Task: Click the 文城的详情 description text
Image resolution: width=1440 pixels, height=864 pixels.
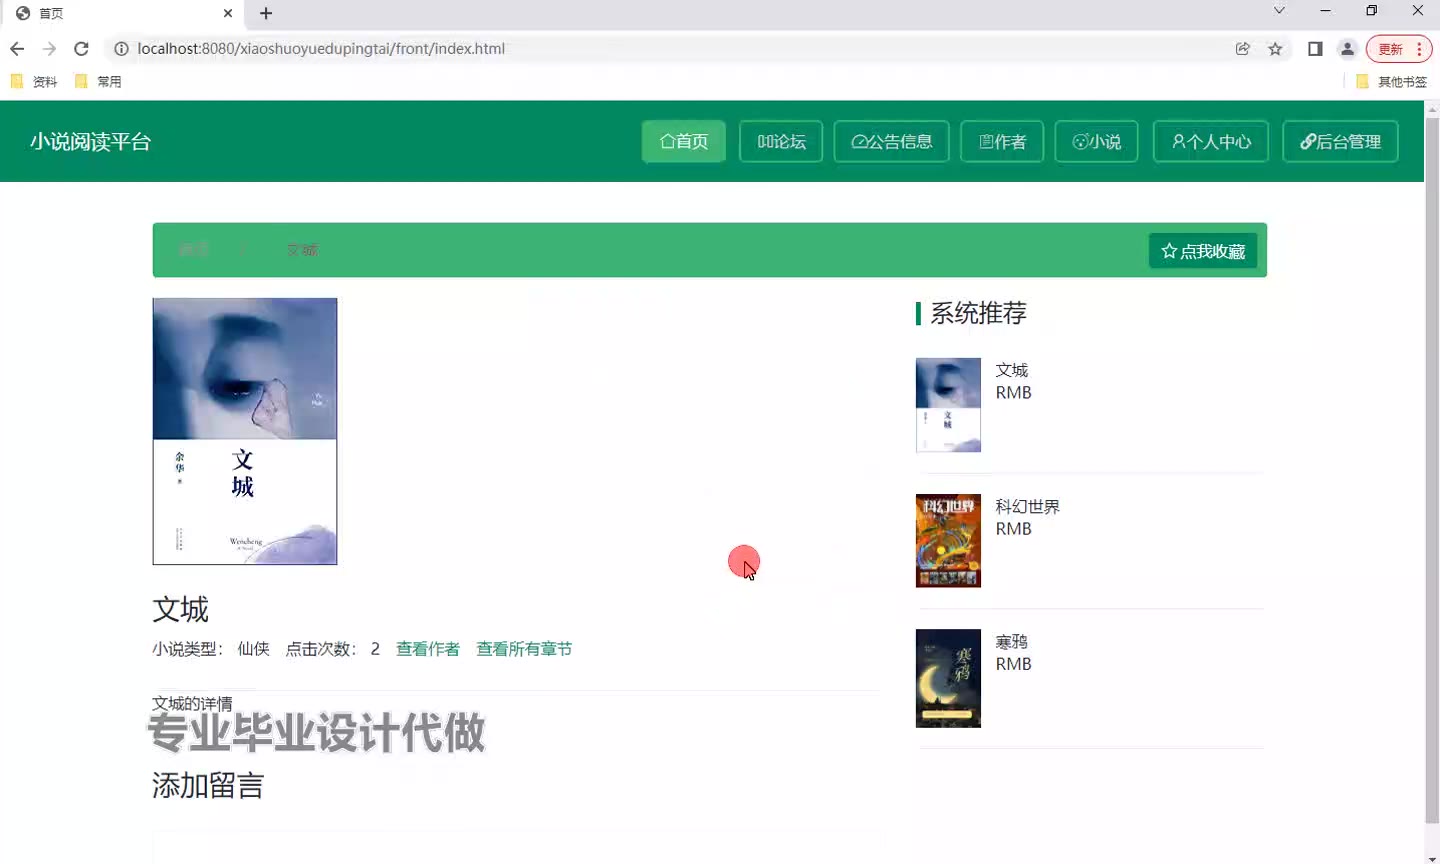Action: (x=192, y=704)
